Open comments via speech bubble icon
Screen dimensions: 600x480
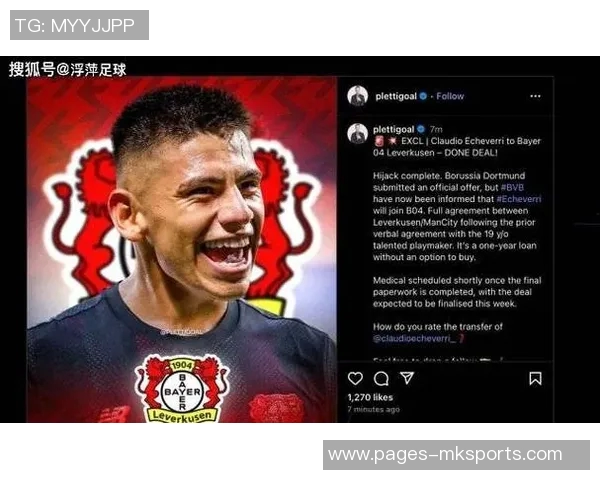[381, 379]
